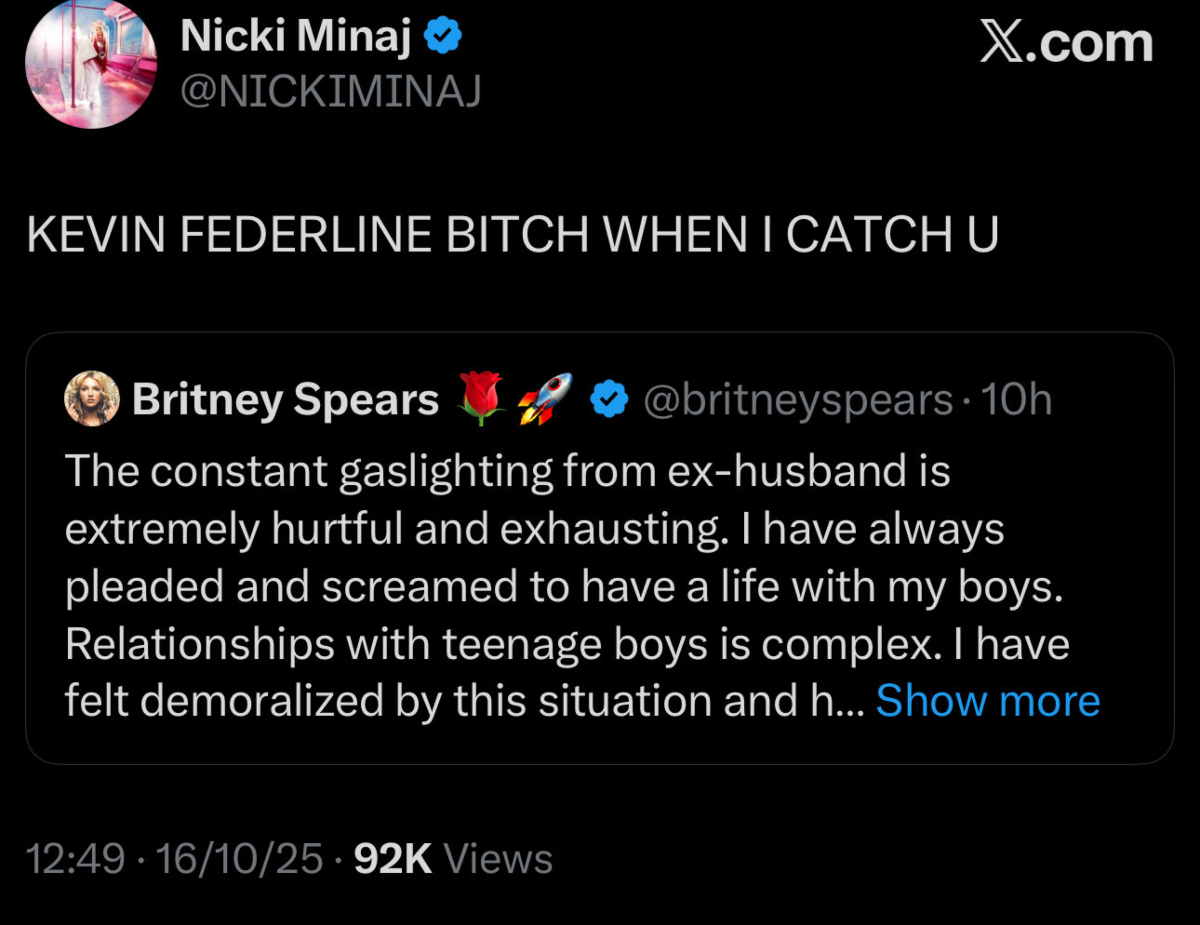
Task: Select the 'KEVIN FEDERLINE' tweet text
Action: click(x=511, y=234)
